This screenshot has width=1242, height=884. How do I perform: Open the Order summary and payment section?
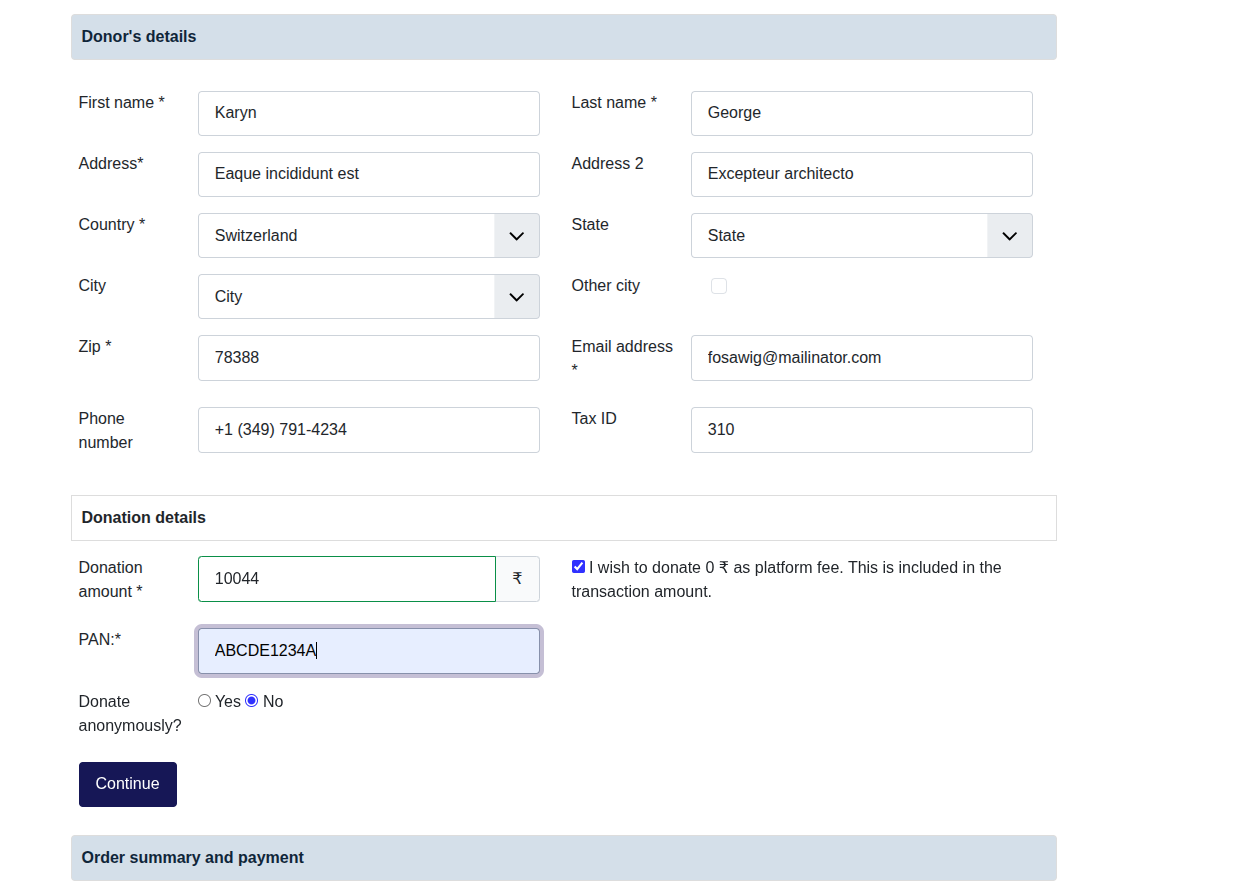(563, 858)
